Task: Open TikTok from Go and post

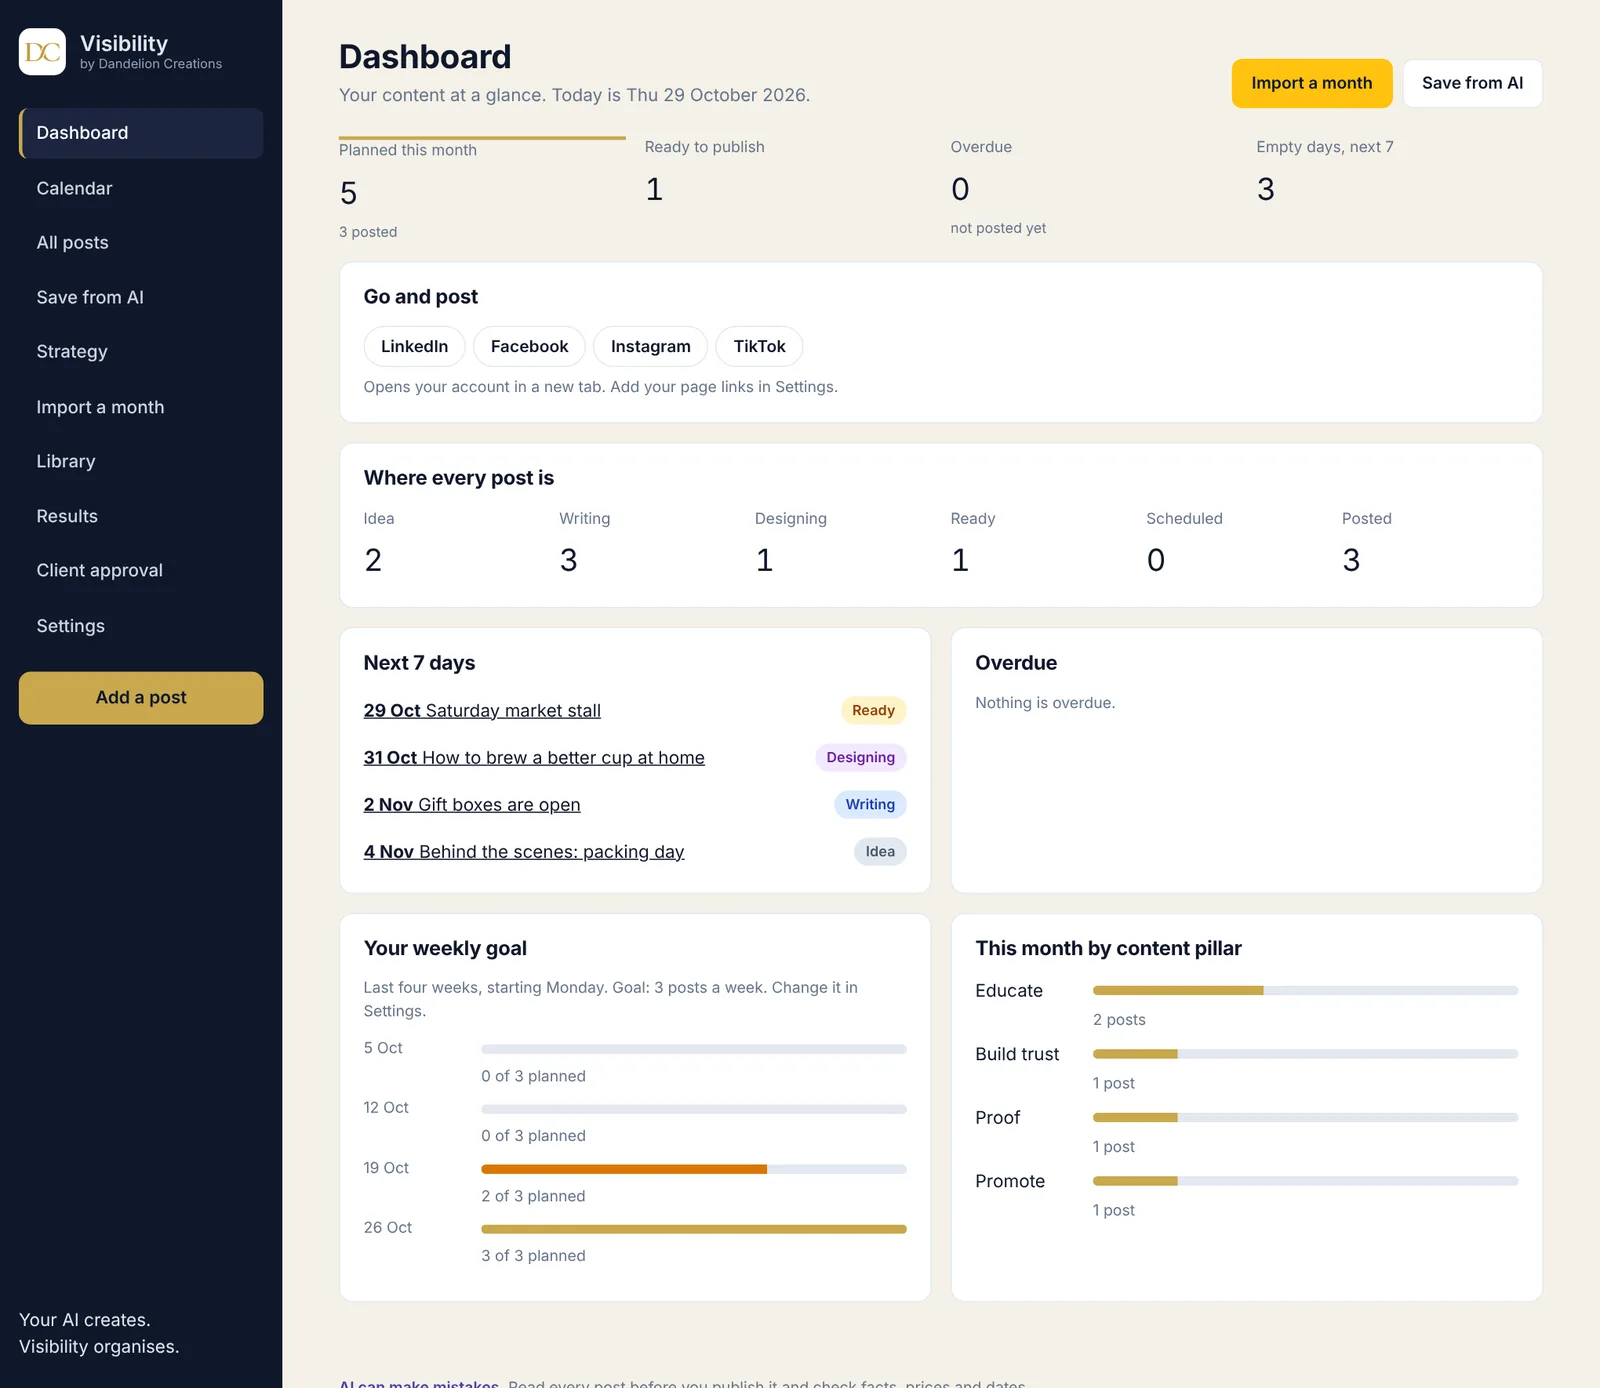Action: pos(759,346)
